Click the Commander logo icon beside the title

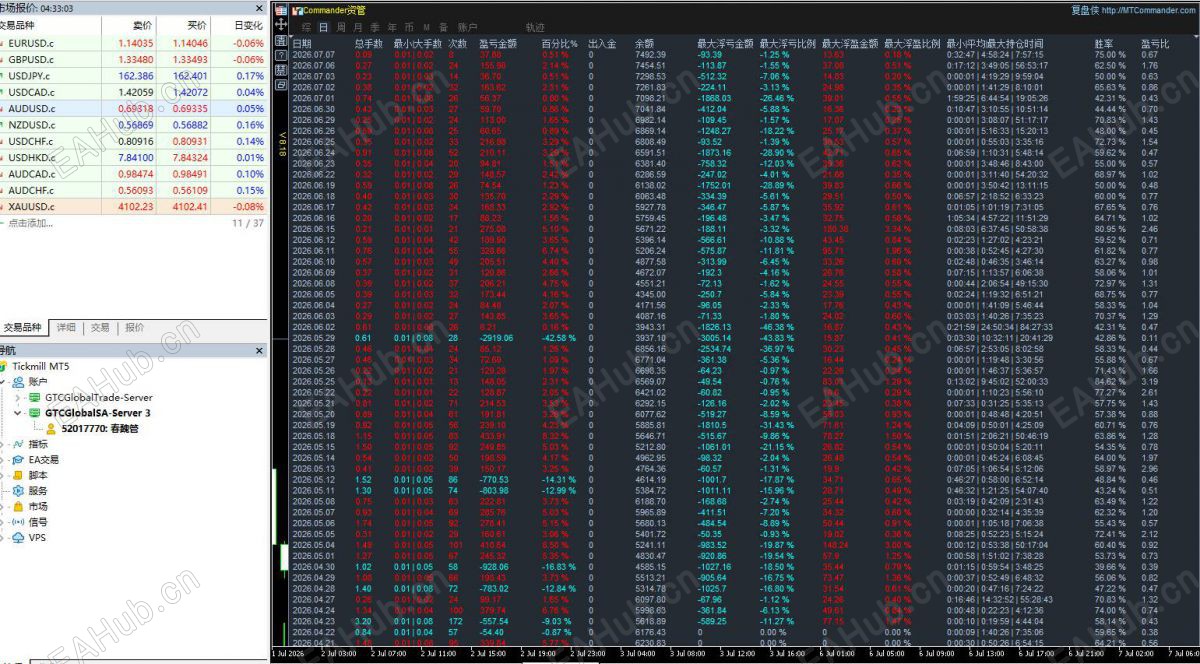(297, 10)
